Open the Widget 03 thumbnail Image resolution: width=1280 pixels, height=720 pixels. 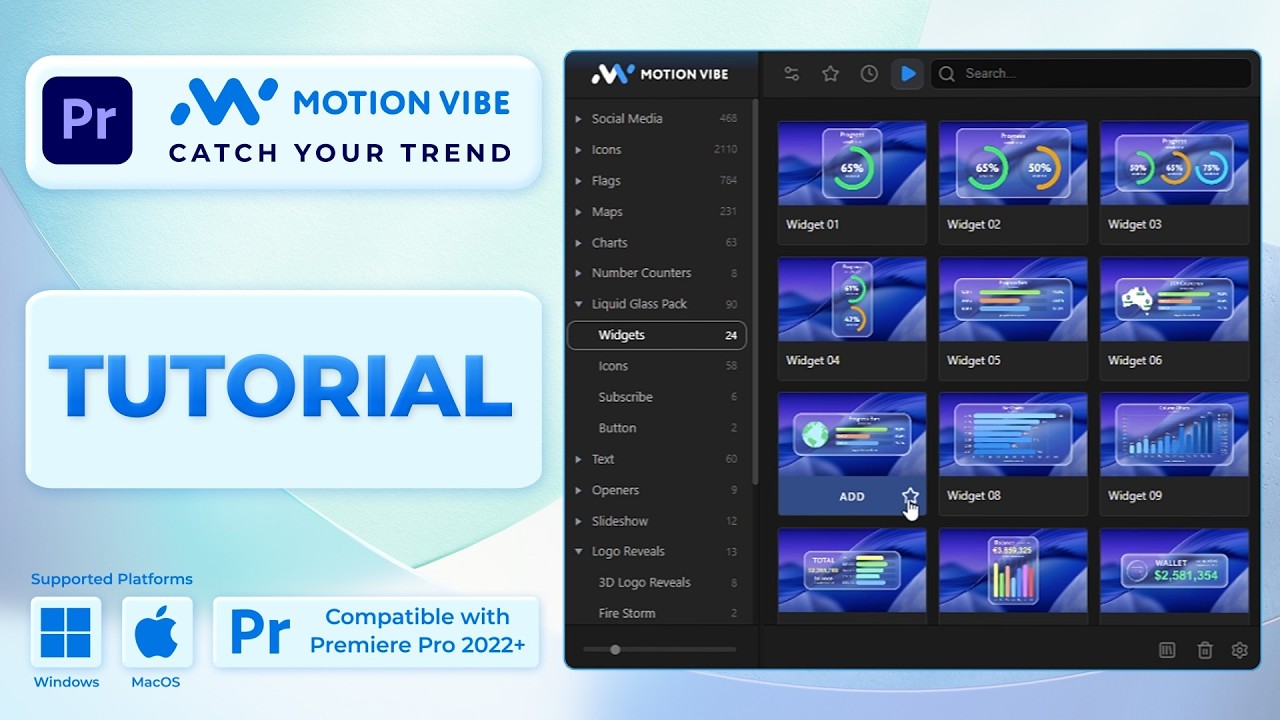pos(1174,163)
